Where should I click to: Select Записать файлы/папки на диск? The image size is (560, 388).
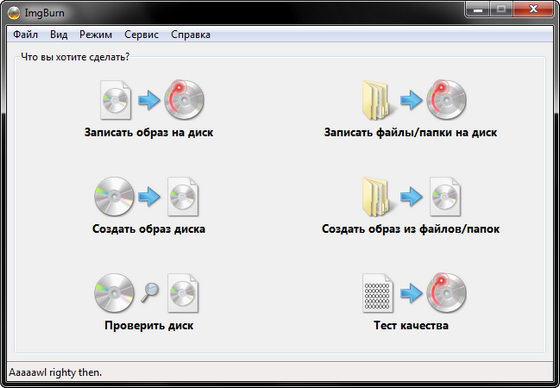click(410, 133)
